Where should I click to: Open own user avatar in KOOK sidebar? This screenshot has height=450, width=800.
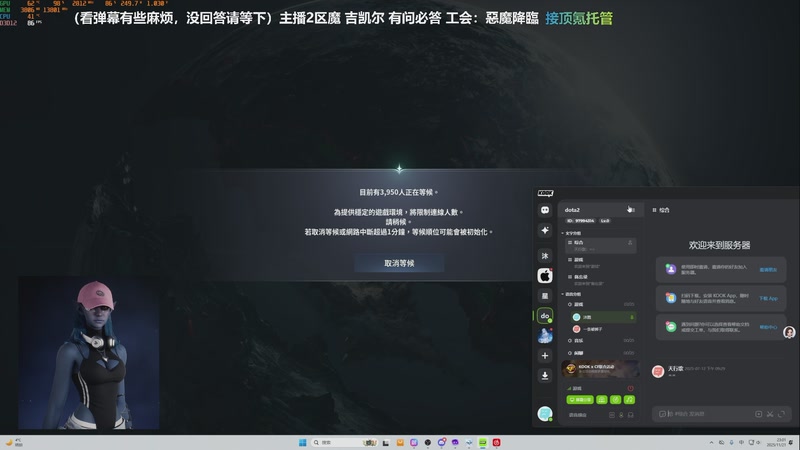click(x=544, y=413)
